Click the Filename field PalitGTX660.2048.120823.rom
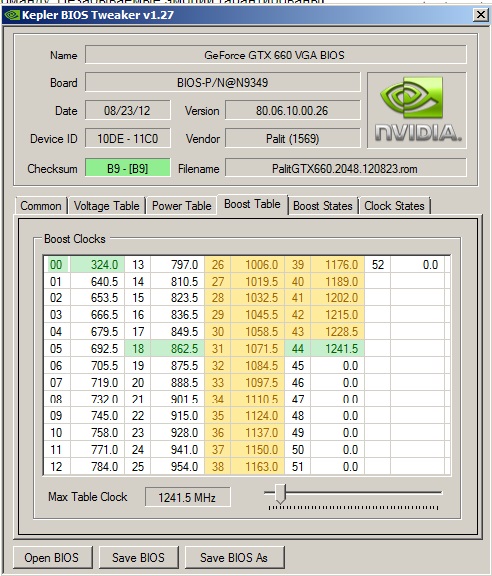The width and height of the screenshot is (492, 576). point(345,168)
